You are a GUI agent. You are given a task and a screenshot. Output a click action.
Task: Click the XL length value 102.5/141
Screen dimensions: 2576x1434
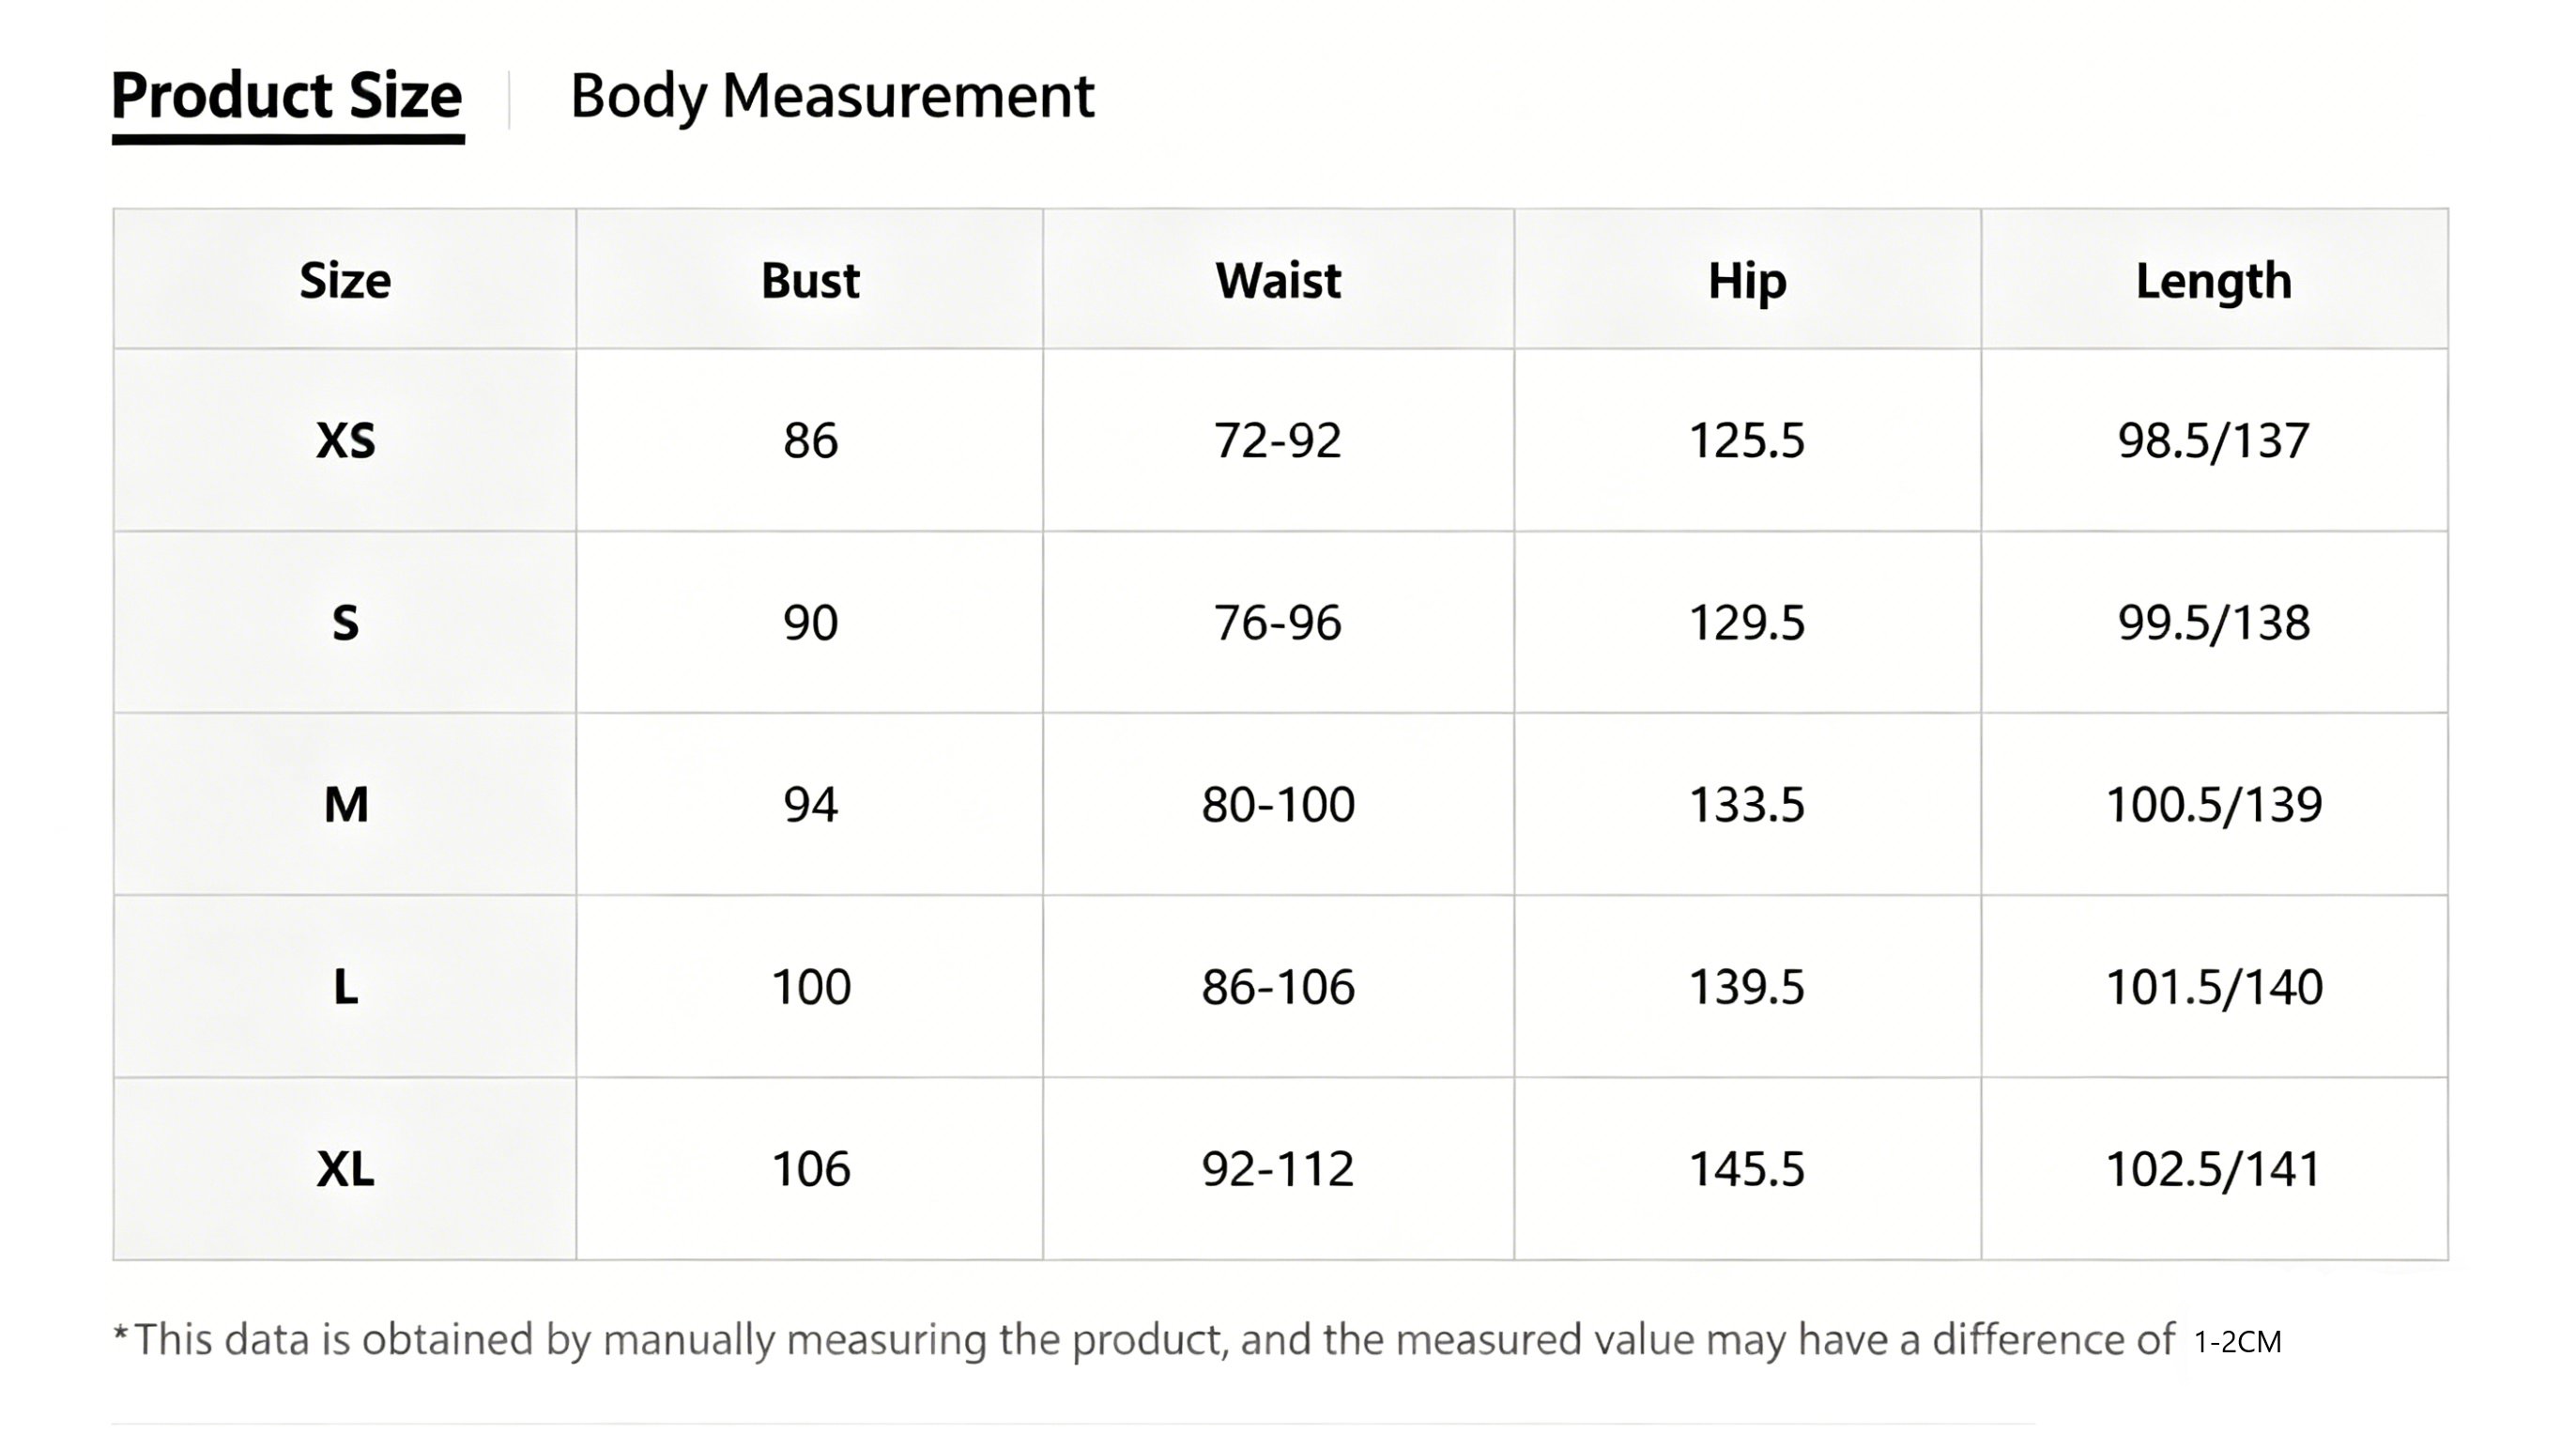tap(2213, 1168)
